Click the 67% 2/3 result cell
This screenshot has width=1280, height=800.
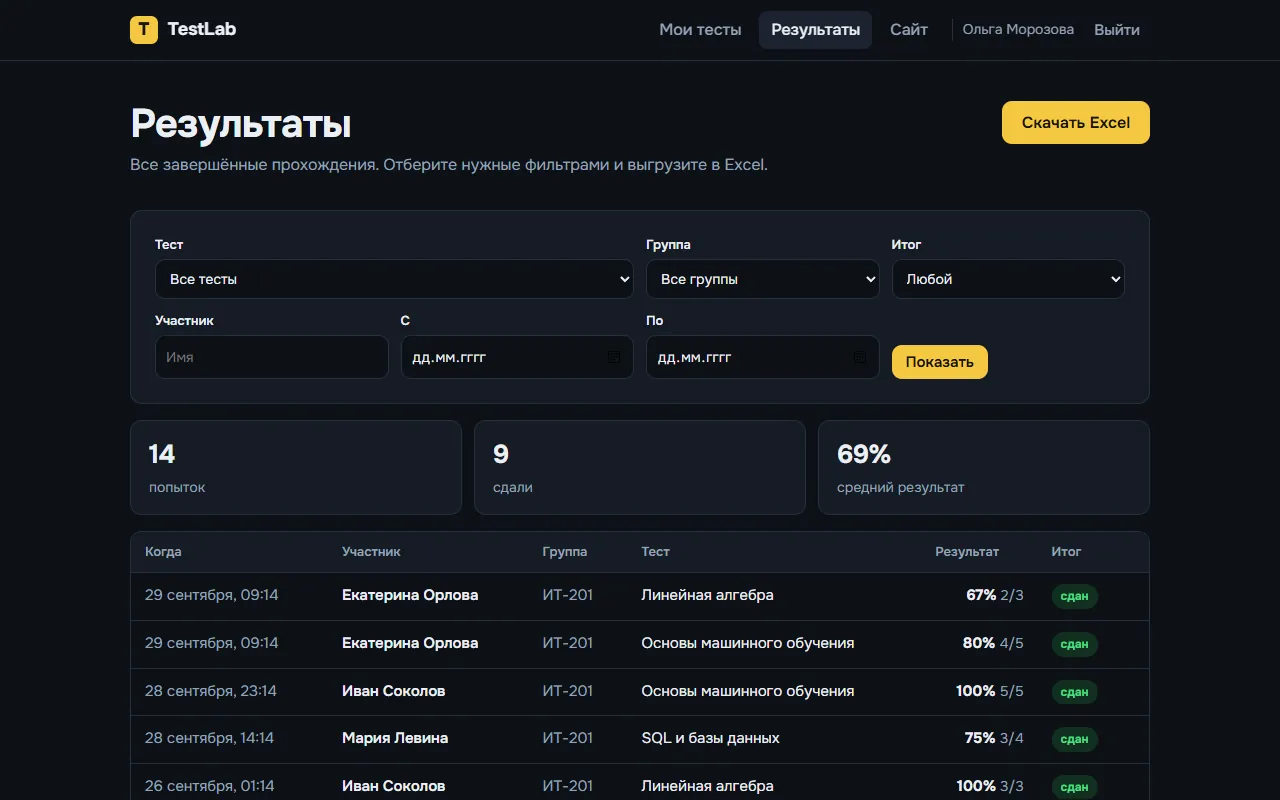(x=995, y=595)
